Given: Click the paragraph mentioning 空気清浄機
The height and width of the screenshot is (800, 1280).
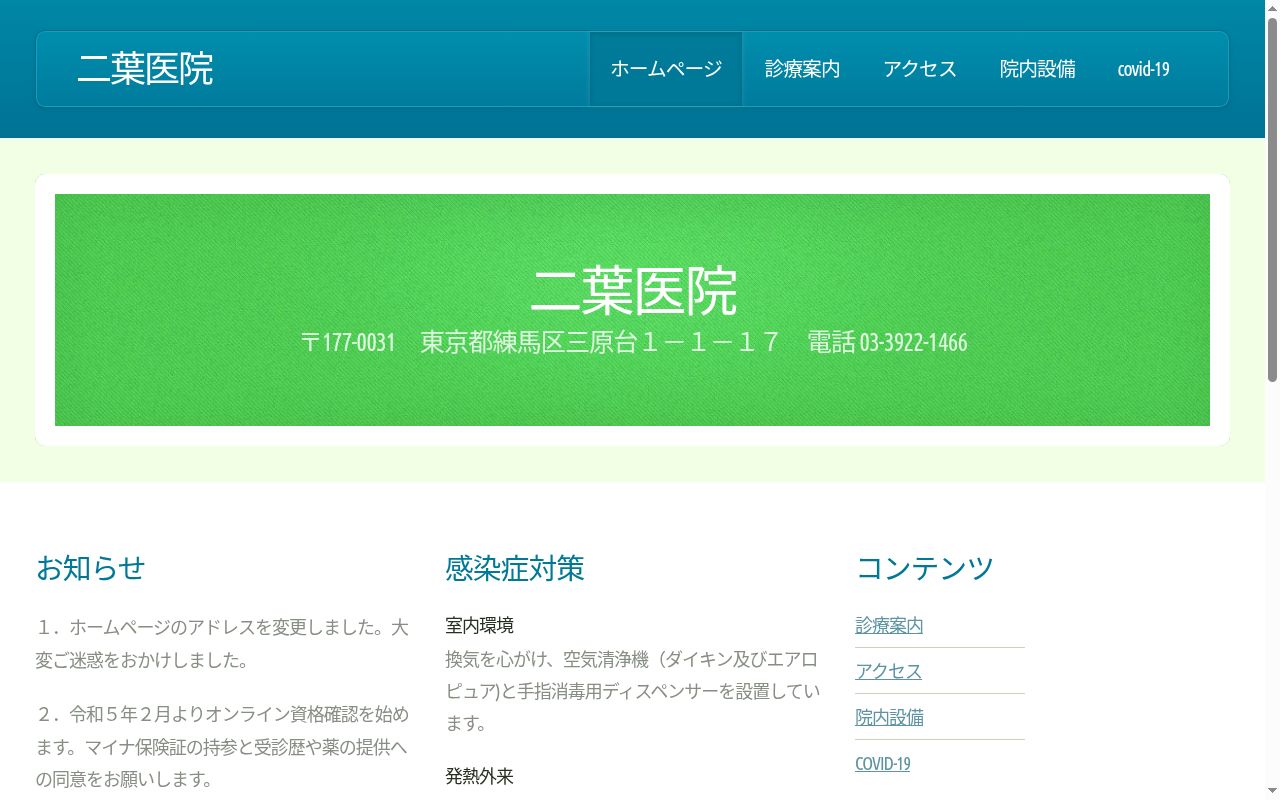Looking at the screenshot, I should click(632, 691).
